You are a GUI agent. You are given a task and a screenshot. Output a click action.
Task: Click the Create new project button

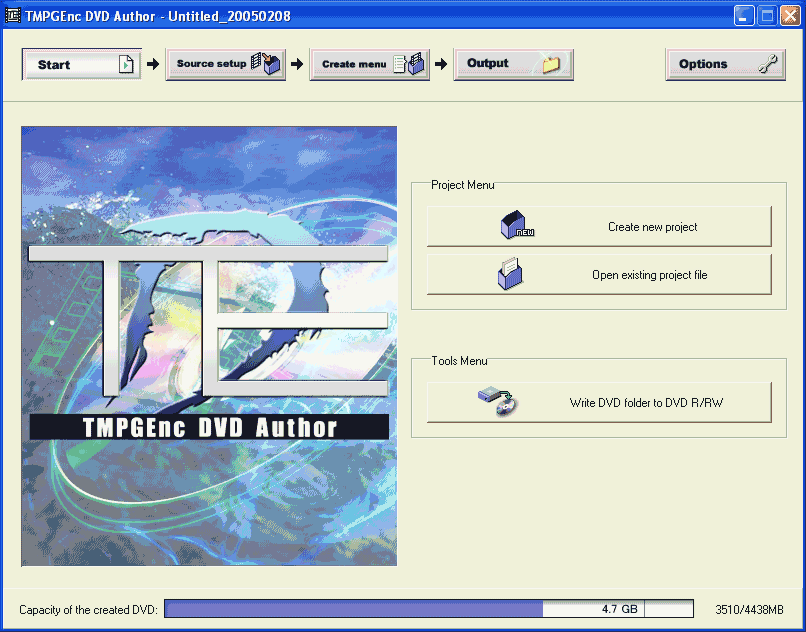pyautogui.click(x=599, y=227)
